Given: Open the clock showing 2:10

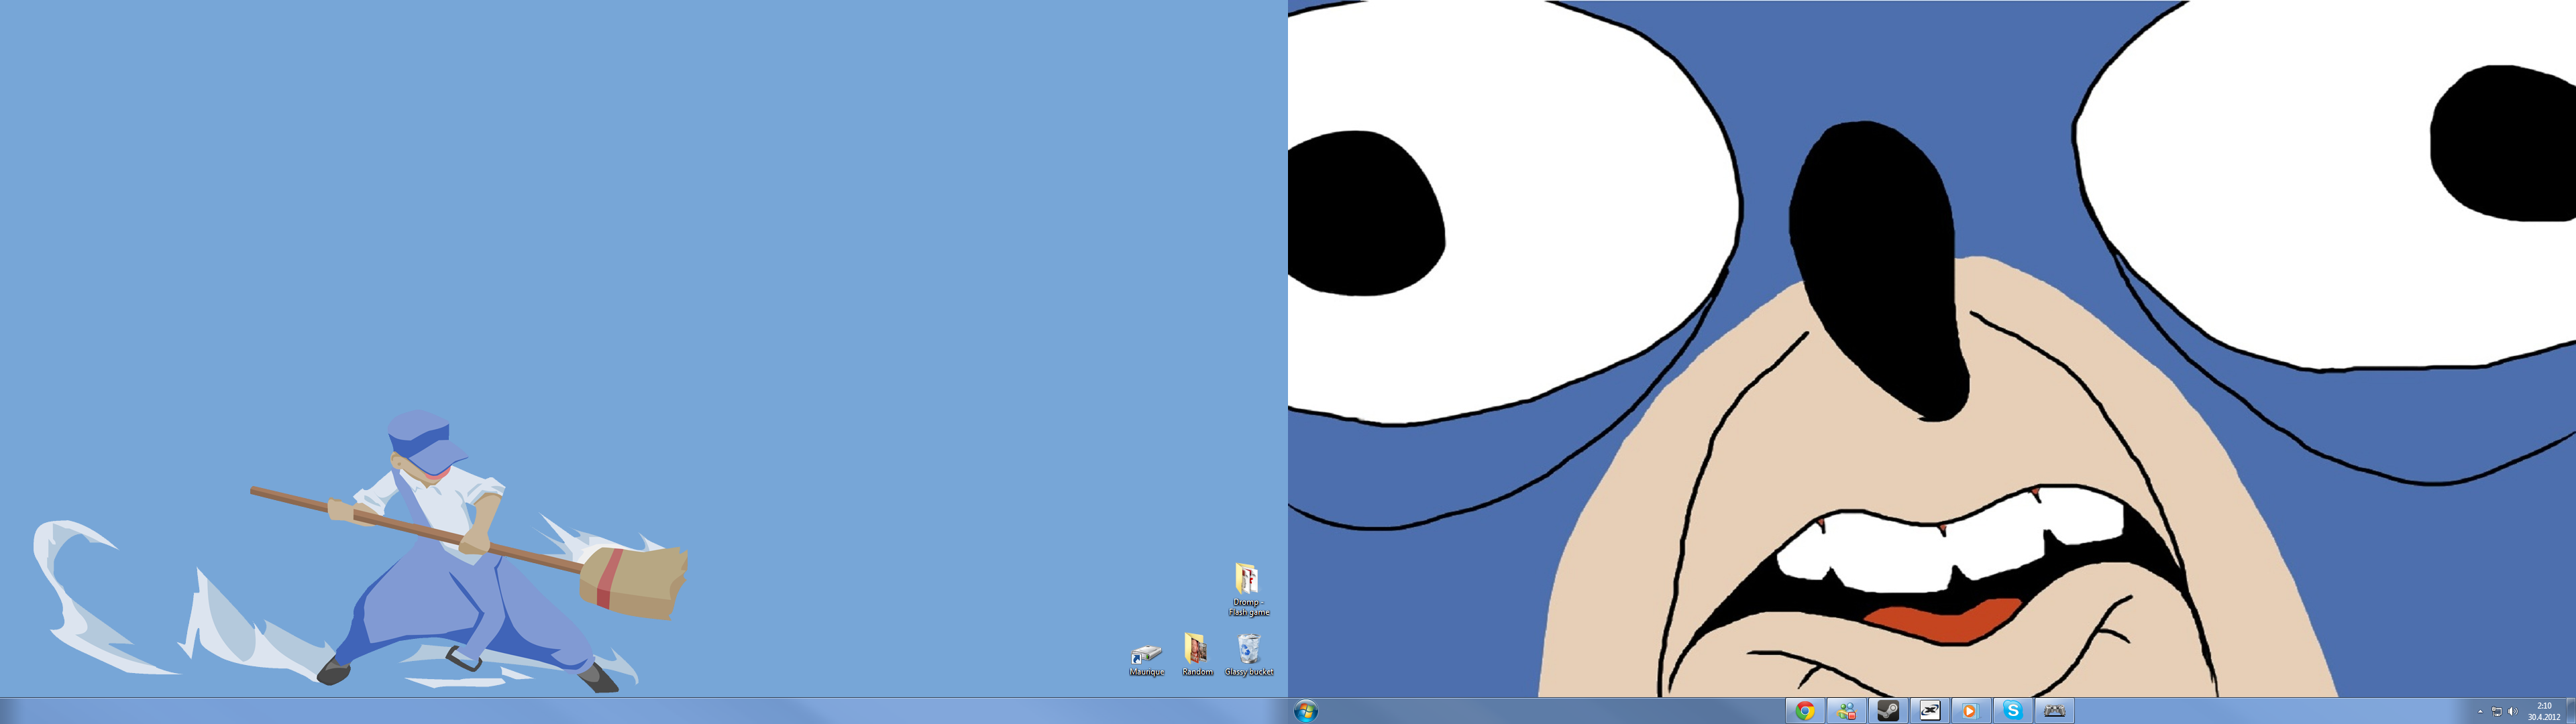Looking at the screenshot, I should click(x=2544, y=711).
